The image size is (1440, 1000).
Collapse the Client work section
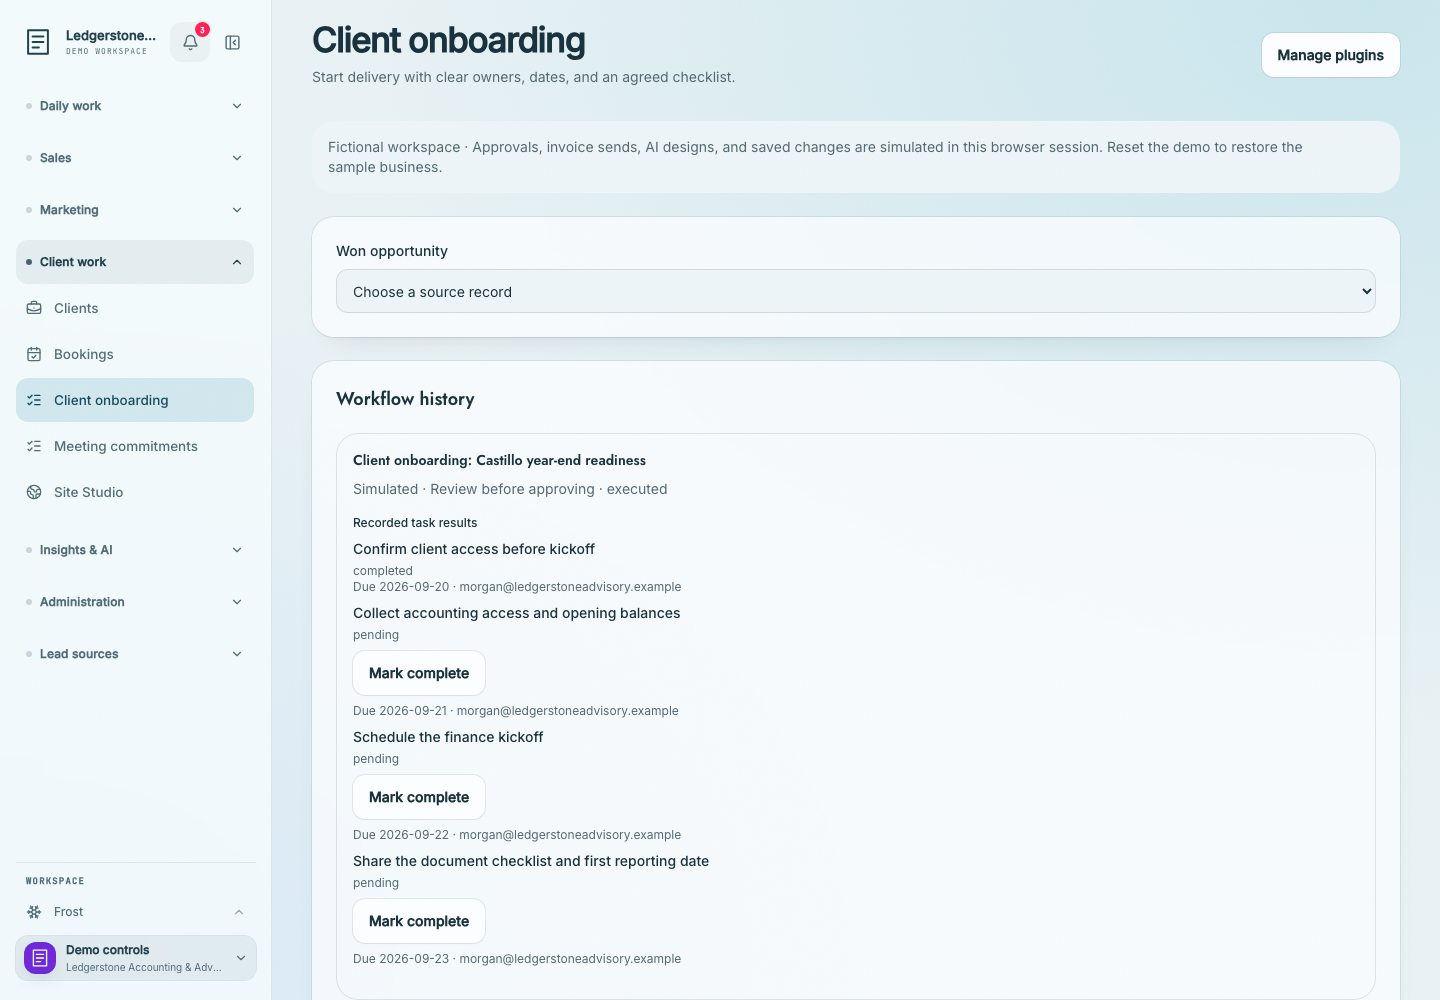135,262
